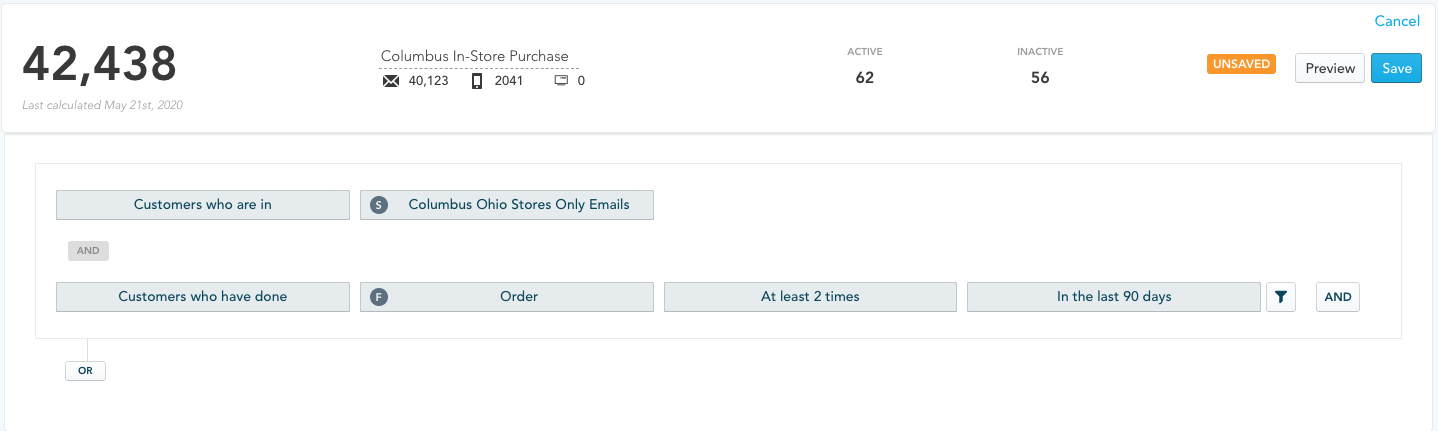Viewport: 1438px width, 431px height.
Task: Preview the segment
Action: 1329,68
